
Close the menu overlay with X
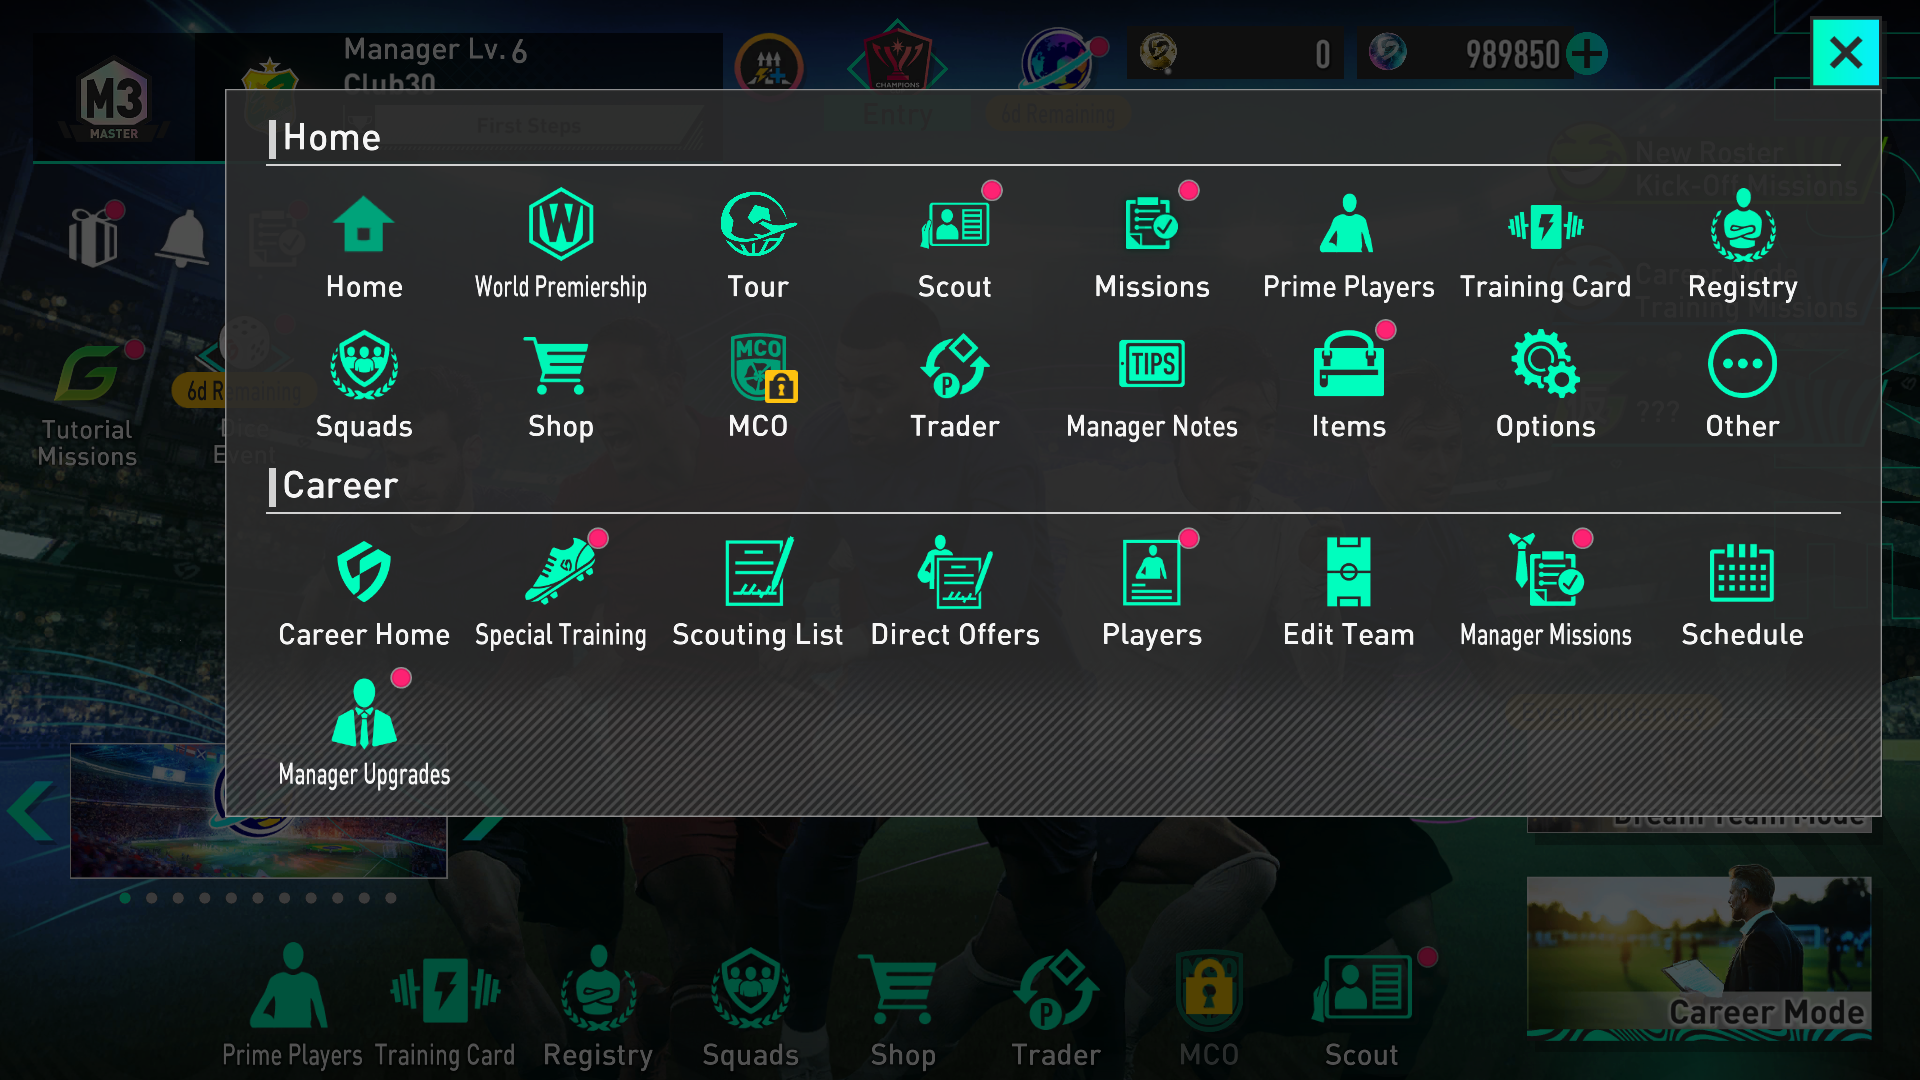pyautogui.click(x=1846, y=52)
